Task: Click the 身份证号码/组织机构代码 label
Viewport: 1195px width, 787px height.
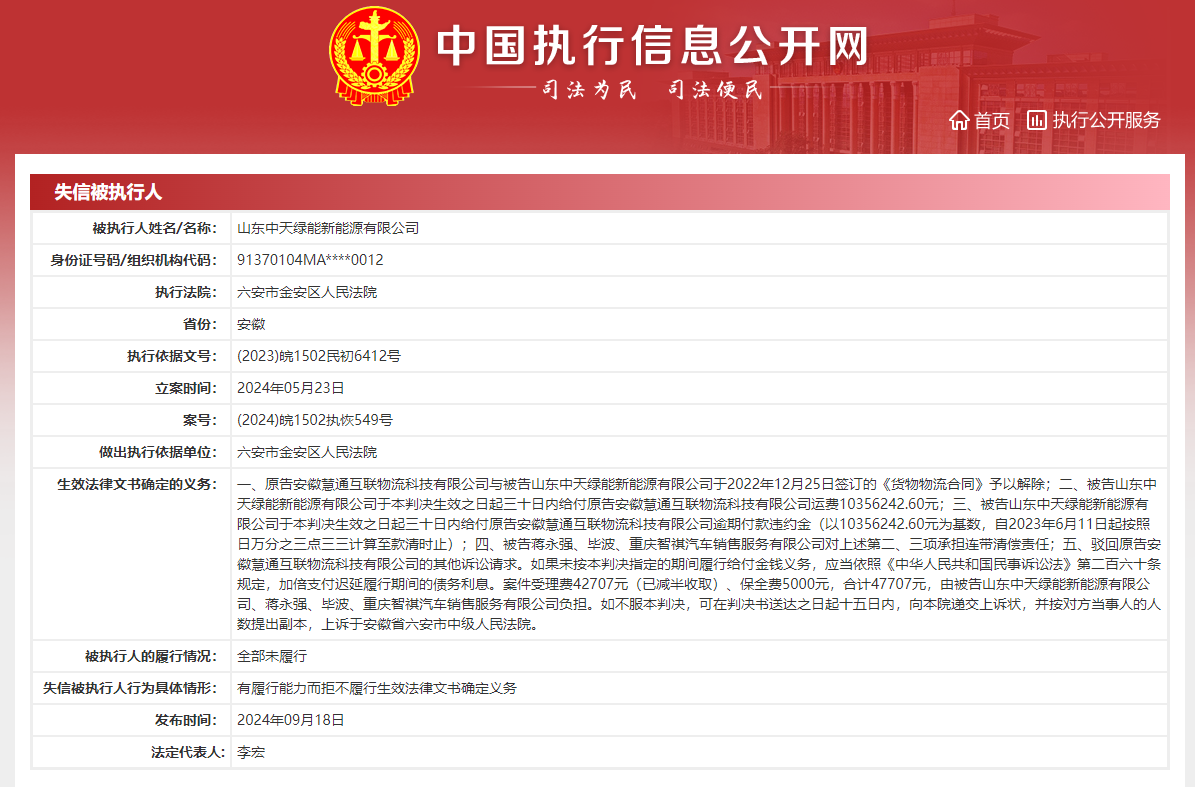Action: pos(134,260)
